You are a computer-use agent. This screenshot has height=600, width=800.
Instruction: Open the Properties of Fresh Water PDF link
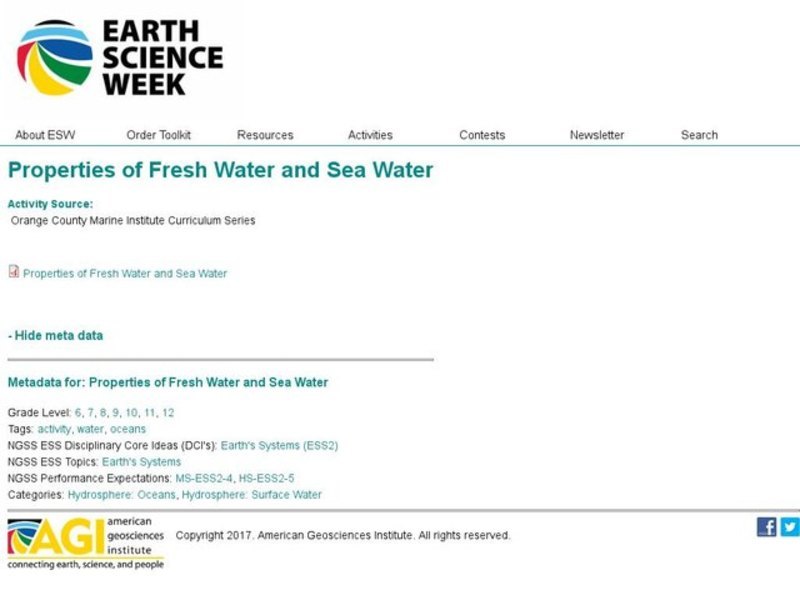124,273
